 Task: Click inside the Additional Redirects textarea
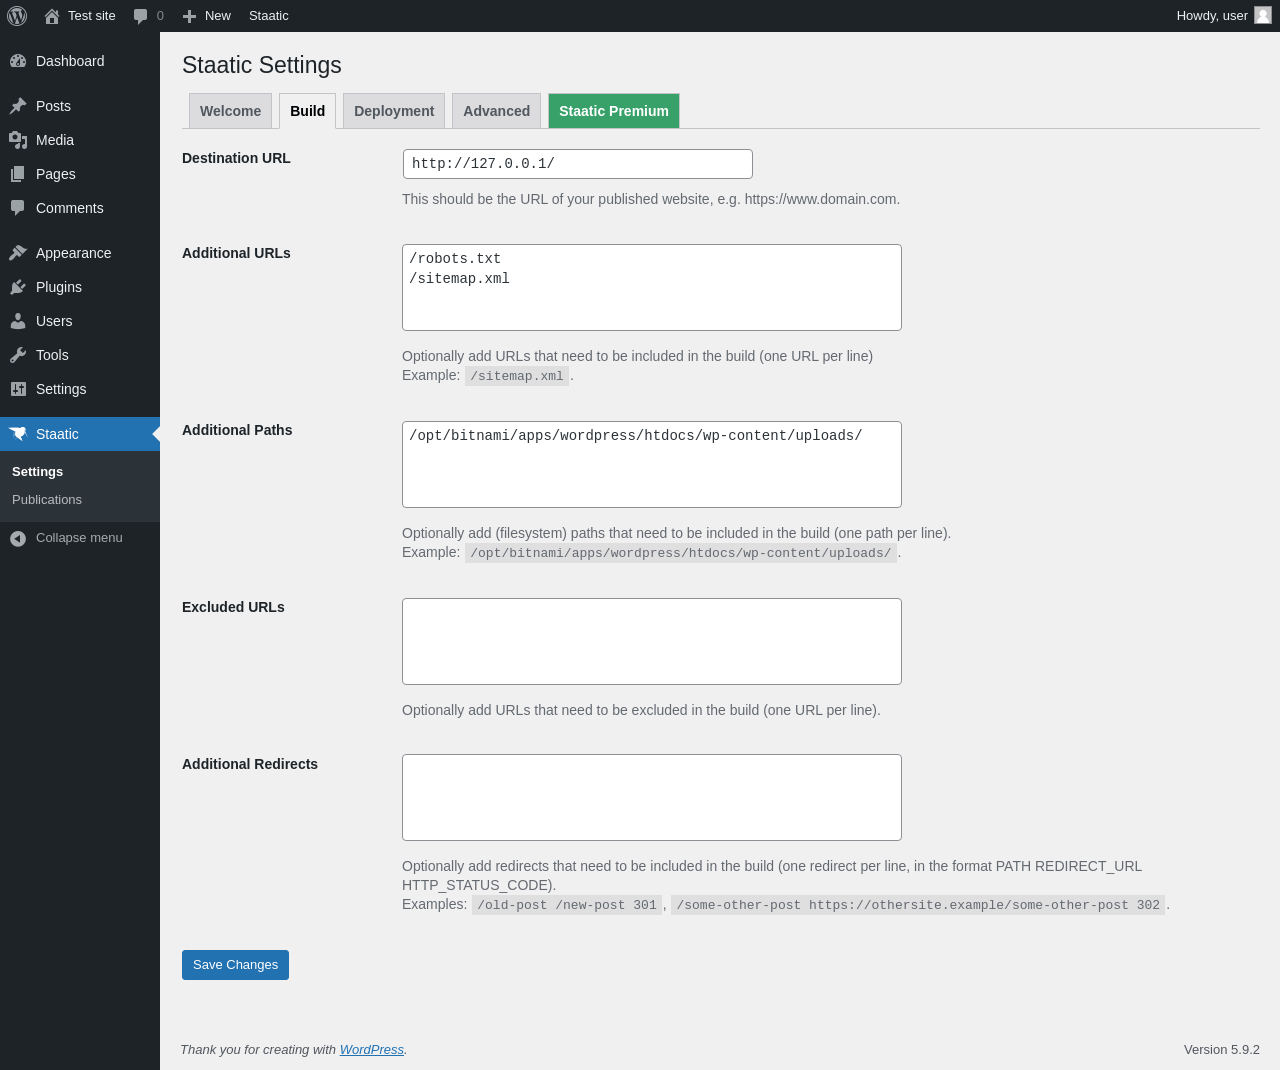tap(652, 798)
